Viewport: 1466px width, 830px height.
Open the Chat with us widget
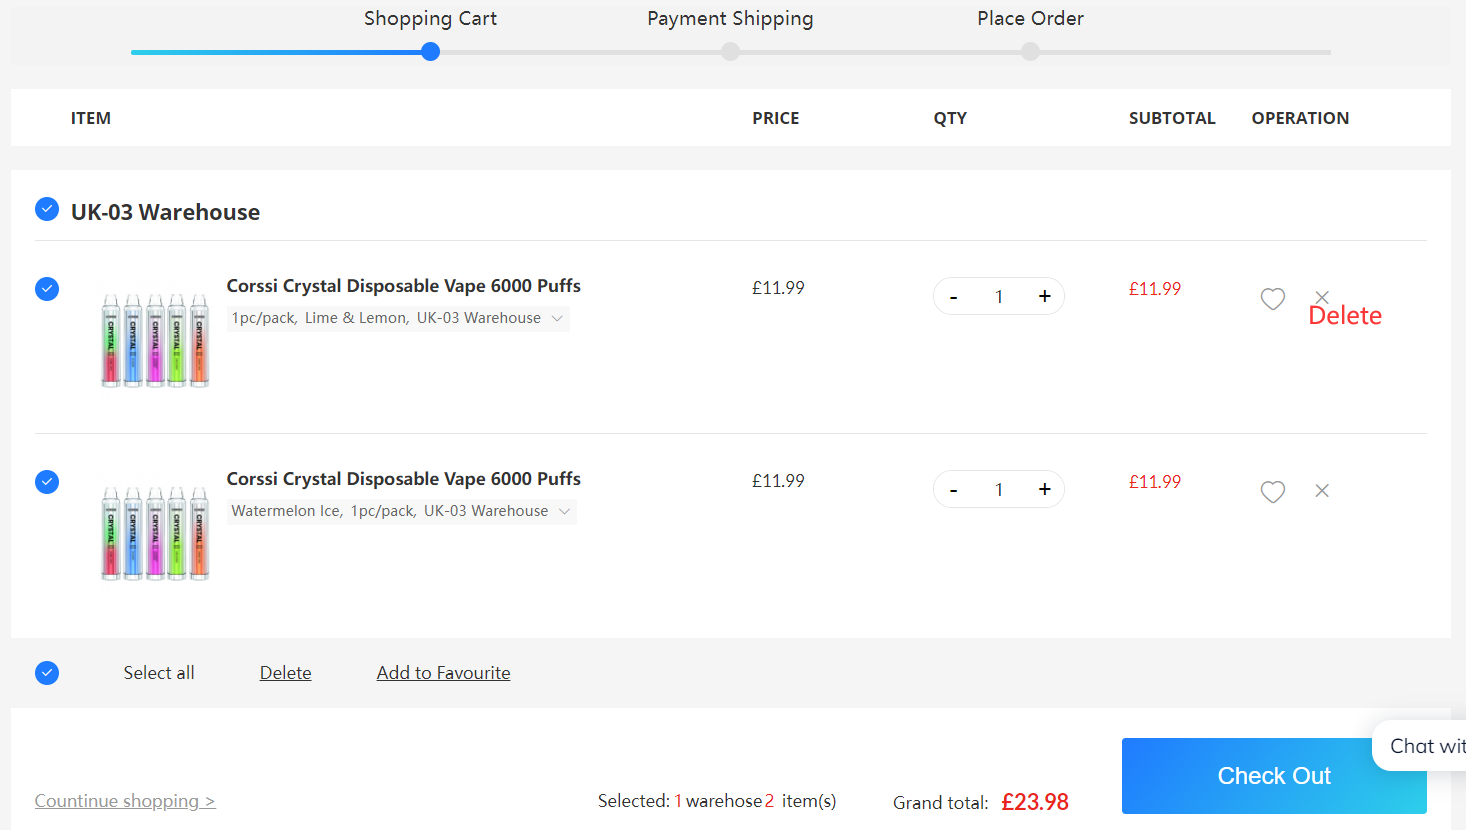pyautogui.click(x=1420, y=746)
